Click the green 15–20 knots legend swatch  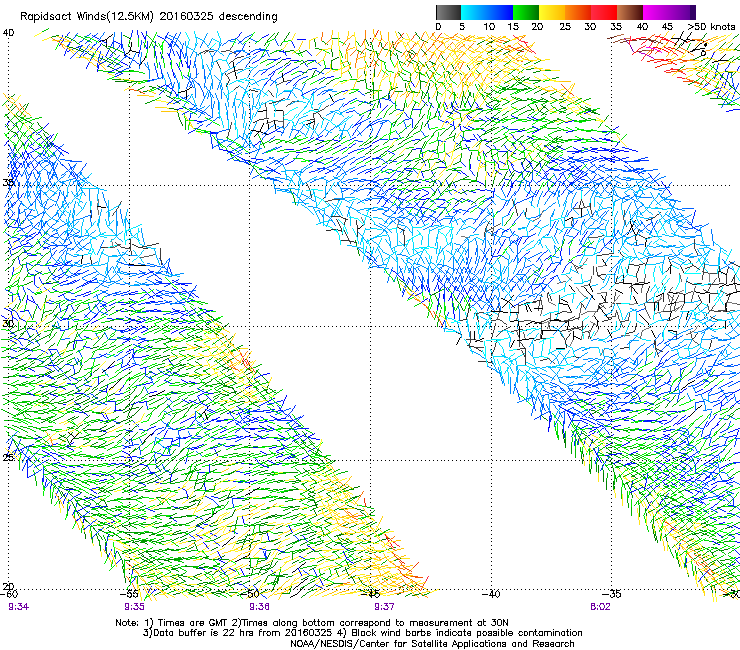click(526, 12)
